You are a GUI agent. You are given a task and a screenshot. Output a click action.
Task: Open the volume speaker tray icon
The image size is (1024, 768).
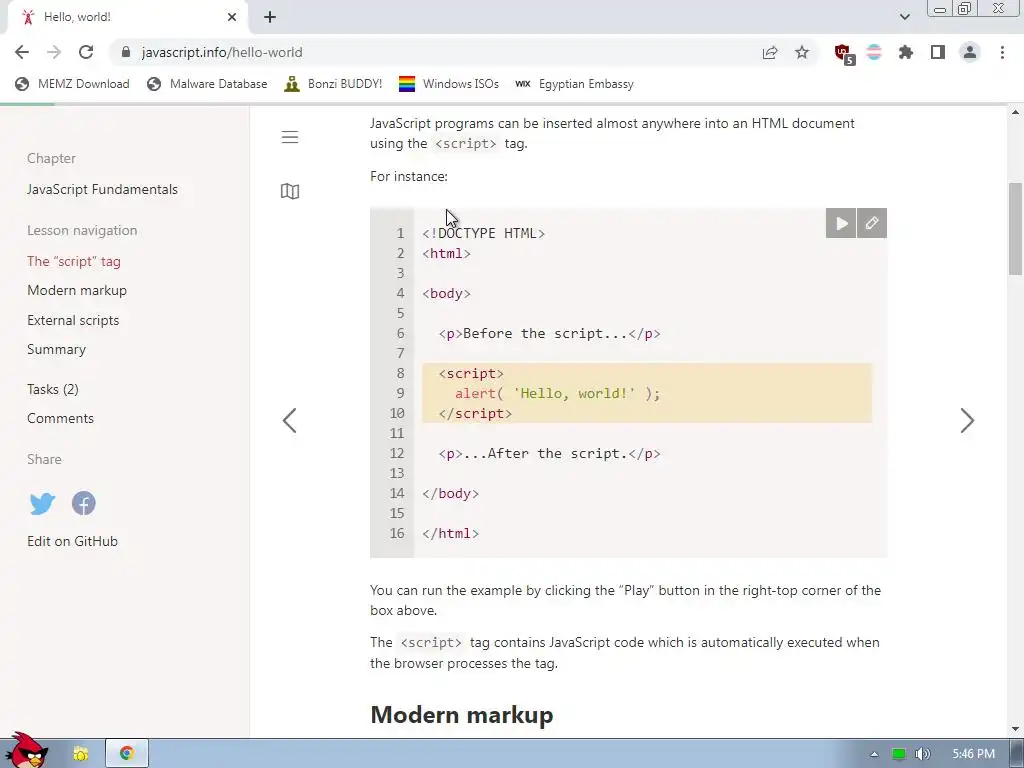click(922, 754)
